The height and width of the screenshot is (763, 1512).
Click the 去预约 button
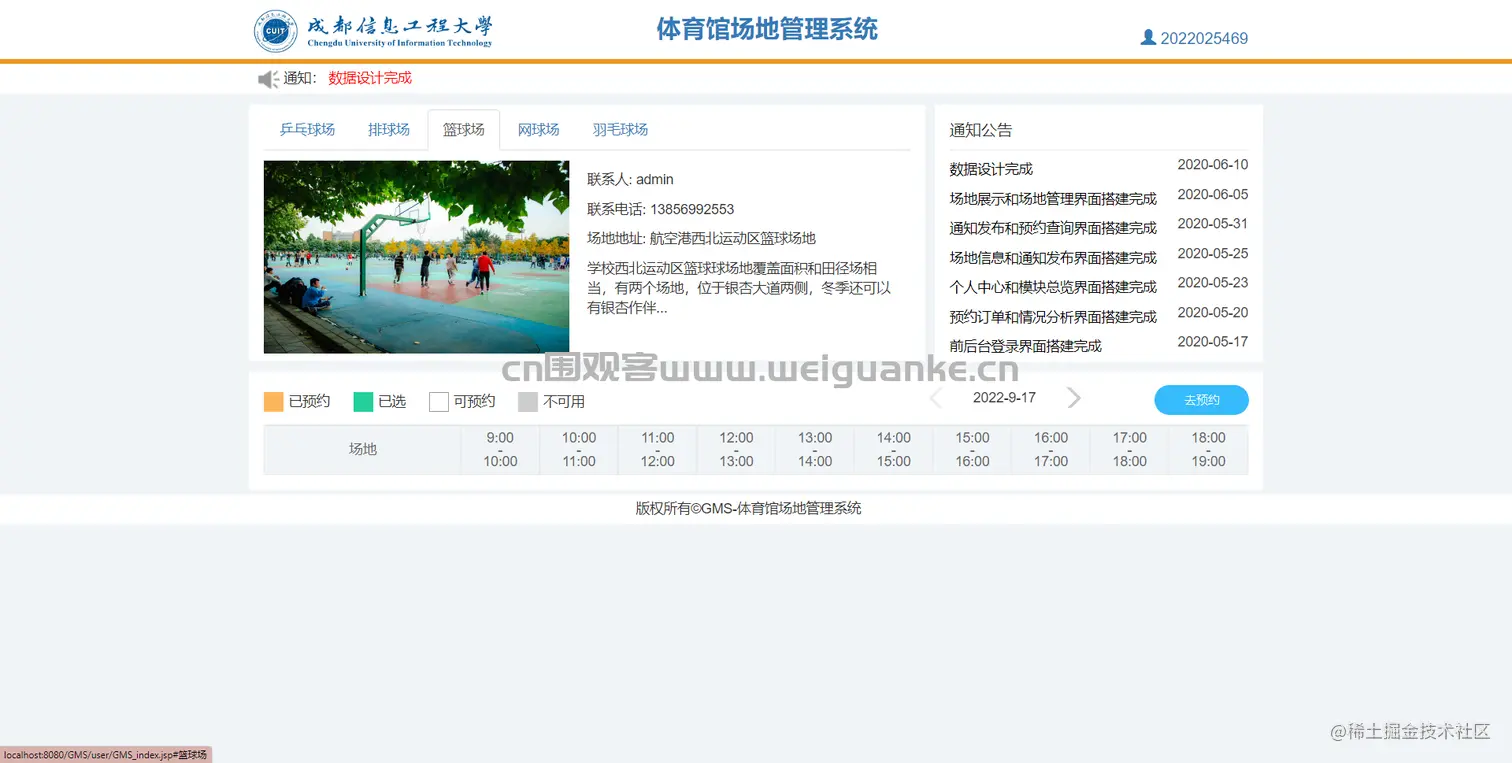(1201, 400)
